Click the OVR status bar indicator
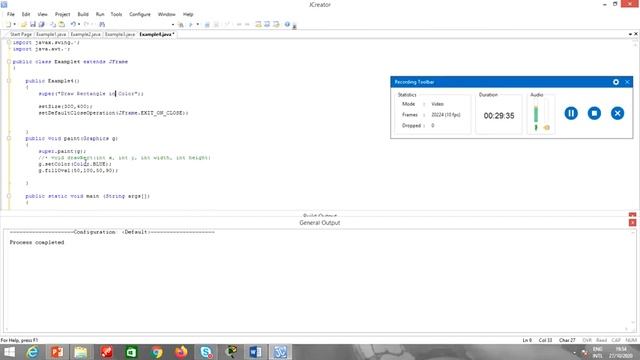Screen dimensions: 640x360 point(587,340)
